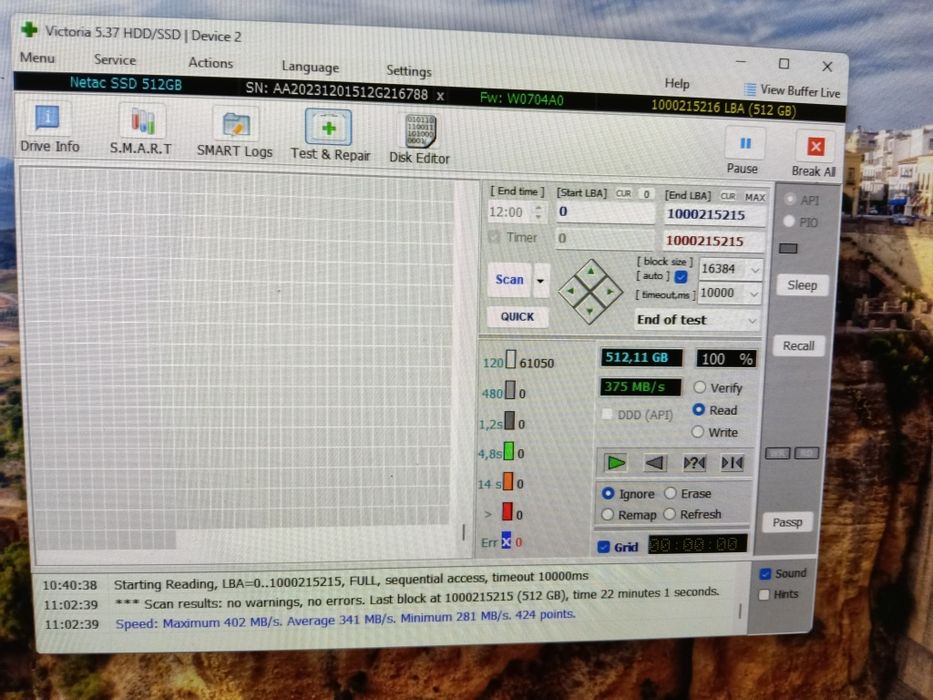The image size is (933, 700).
Task: Expand the Scan button dropdown arrow
Action: click(540, 280)
